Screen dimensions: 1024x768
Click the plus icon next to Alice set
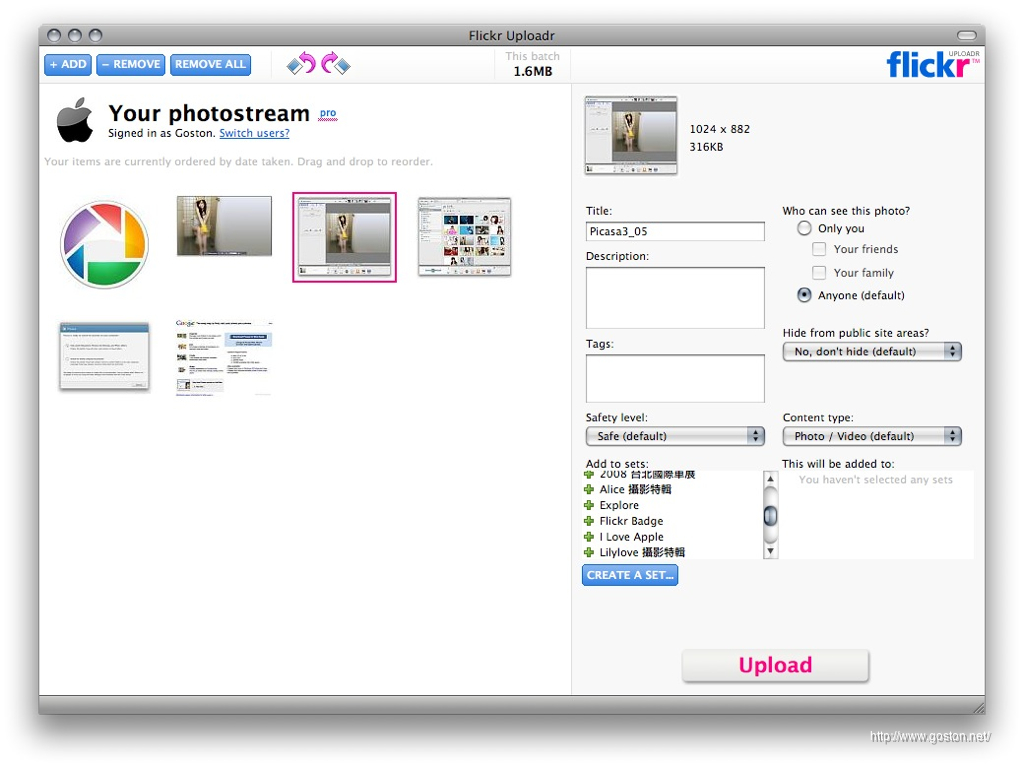pos(588,489)
